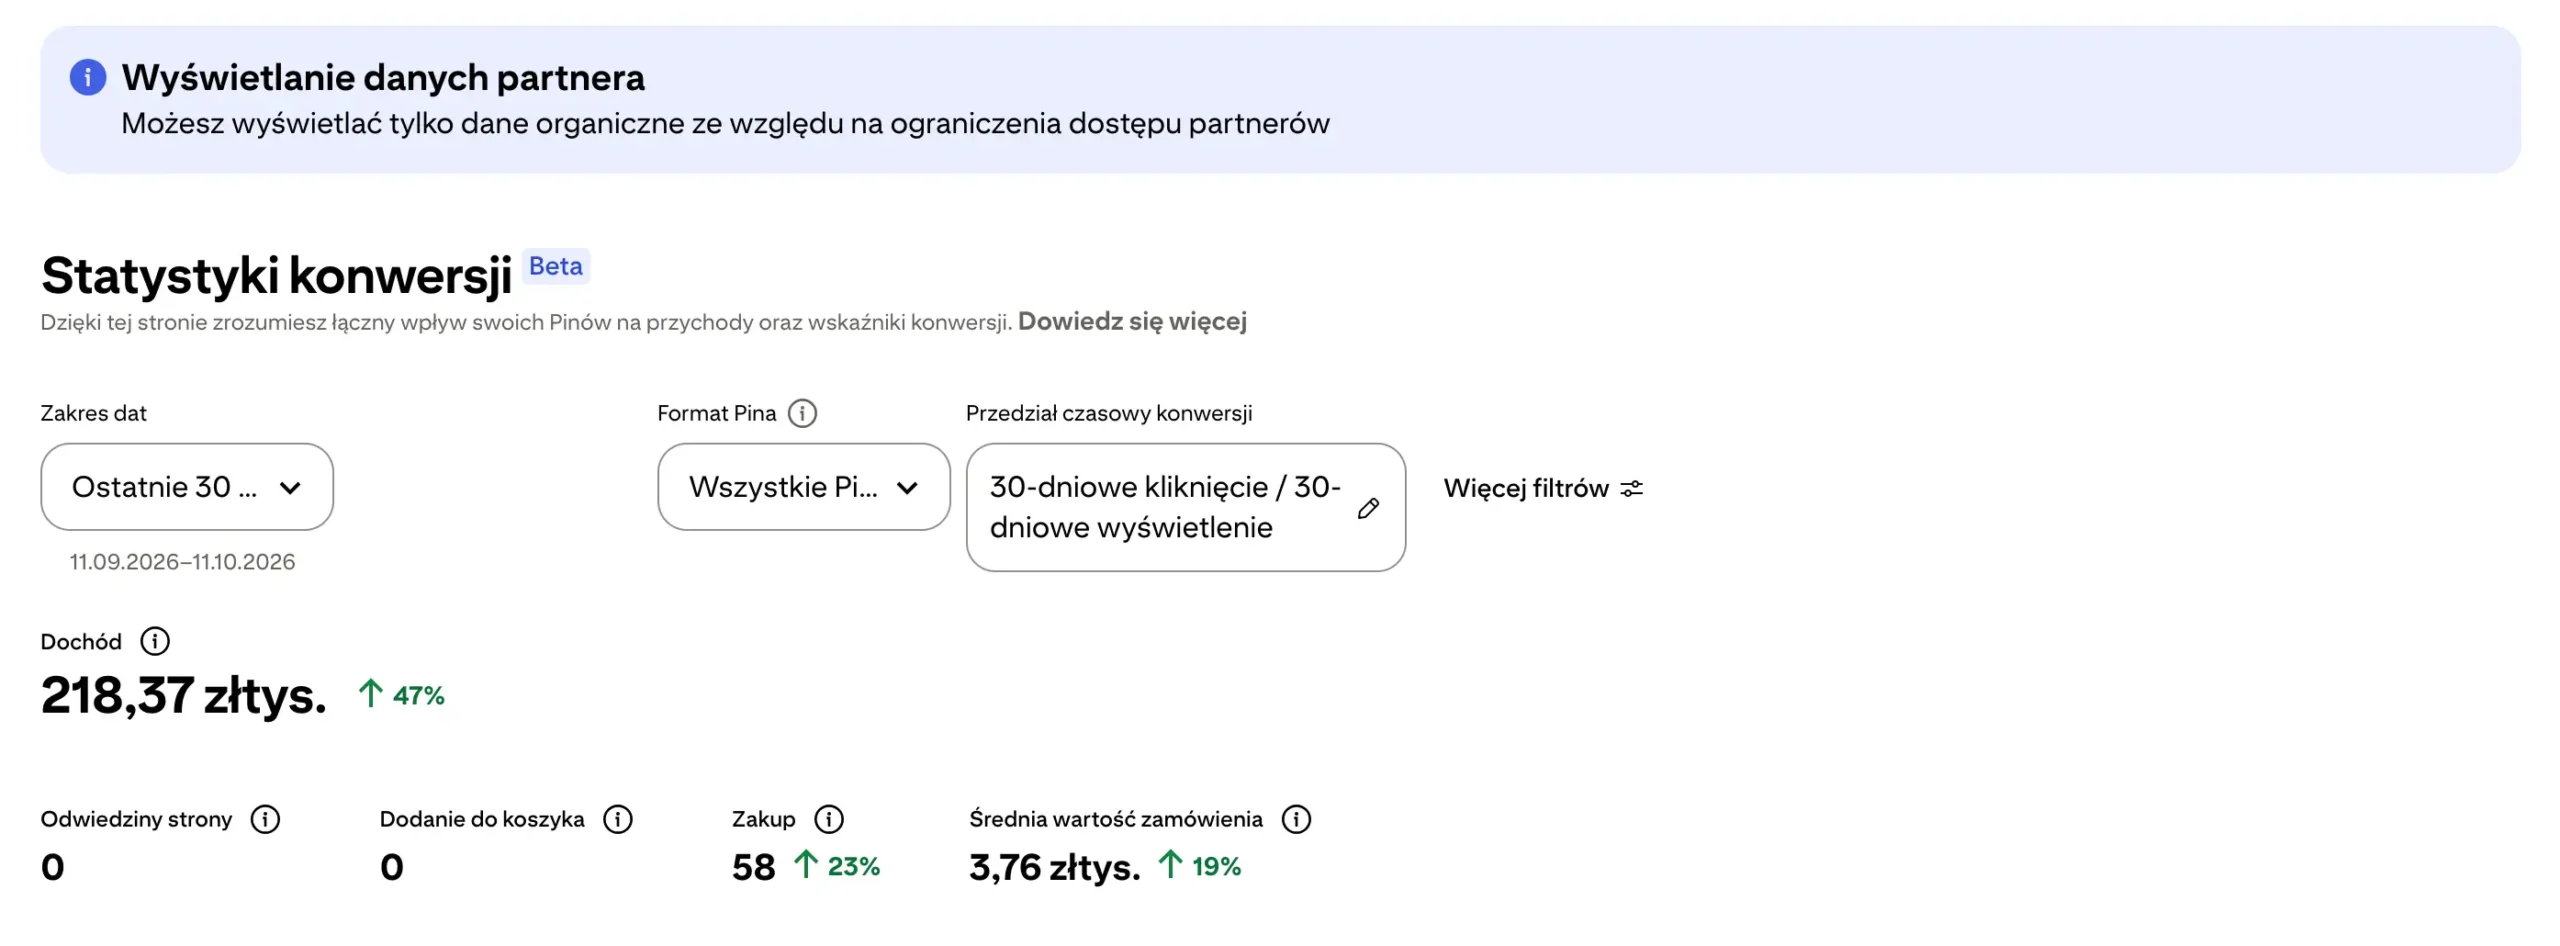Screen dimensions: 2560x946
Task: Open the Więcej filtrów button
Action: tap(1543, 488)
